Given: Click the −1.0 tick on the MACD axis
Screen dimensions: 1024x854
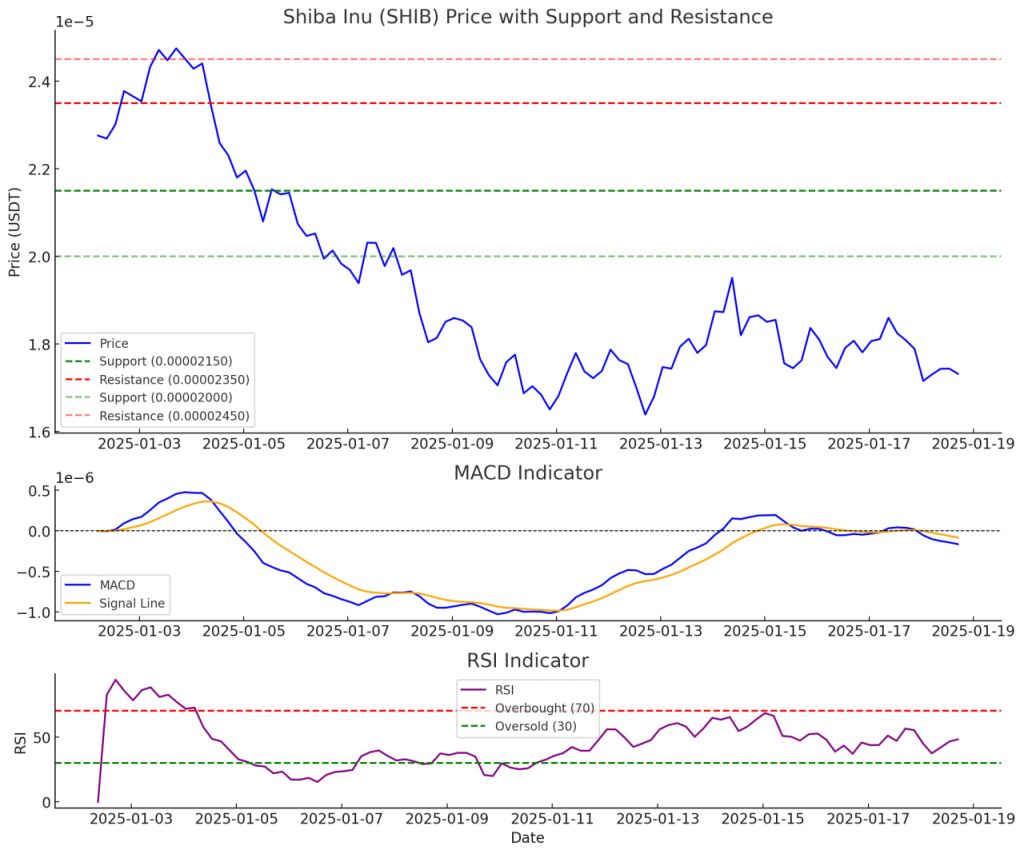Looking at the screenshot, I should (33, 612).
